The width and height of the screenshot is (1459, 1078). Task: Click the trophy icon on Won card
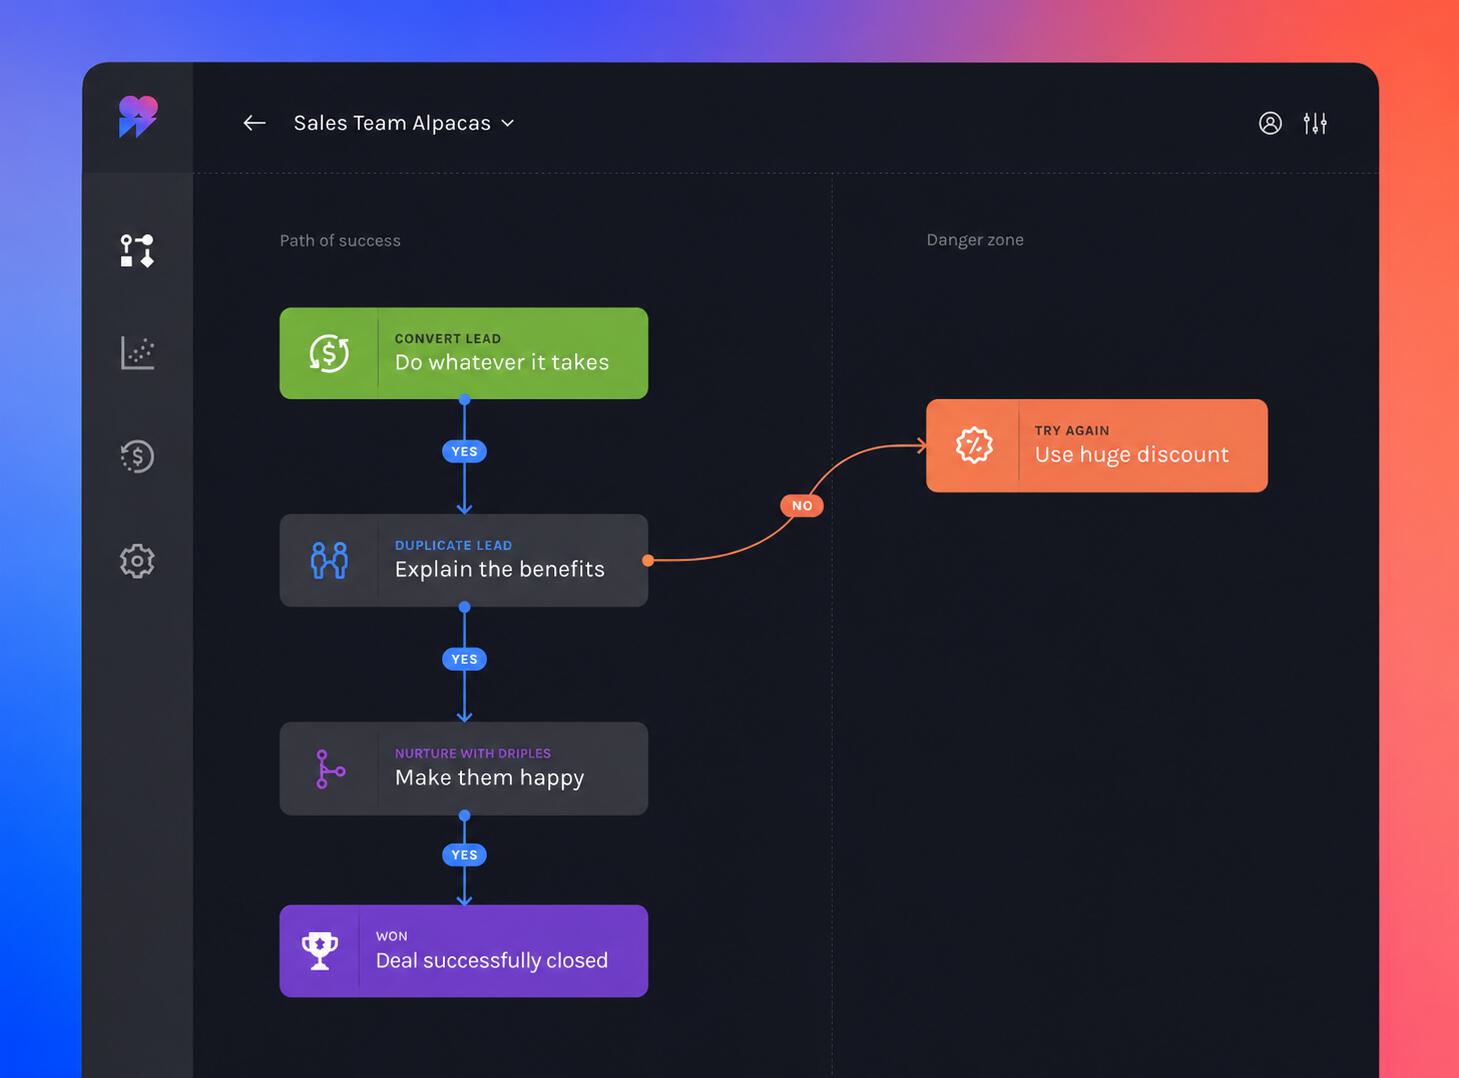[320, 951]
